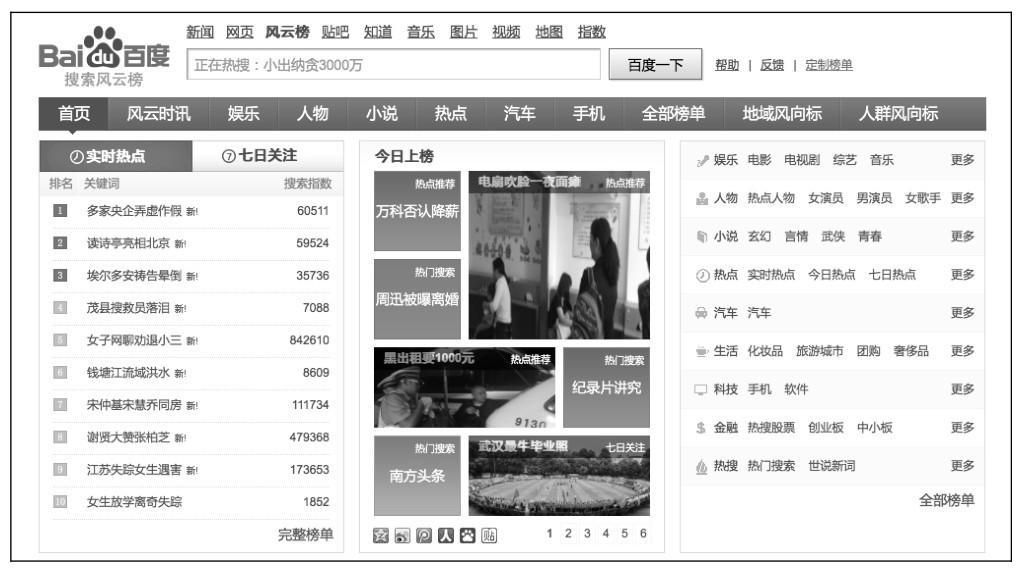This screenshot has width=1021, height=570.
Task: Open 地域风向标 navigation item
Action: pos(782,113)
